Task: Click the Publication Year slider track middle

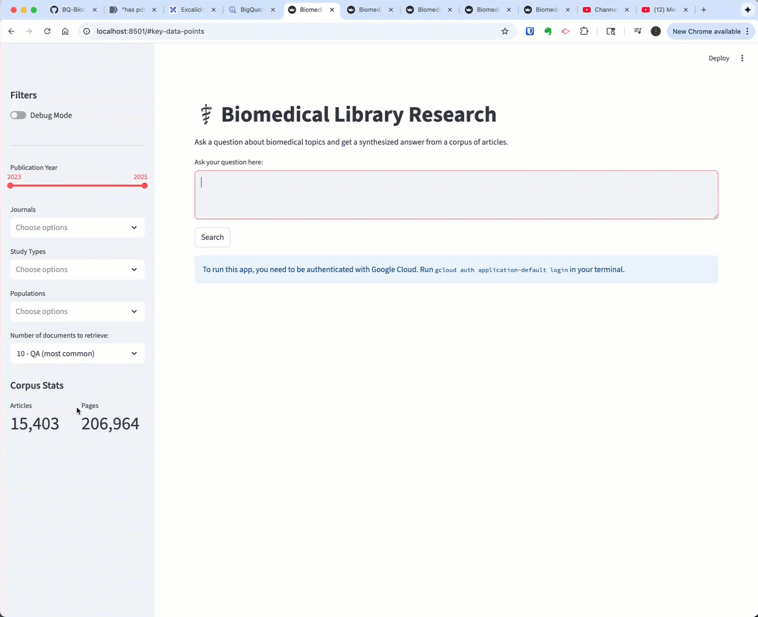Action: (x=77, y=186)
